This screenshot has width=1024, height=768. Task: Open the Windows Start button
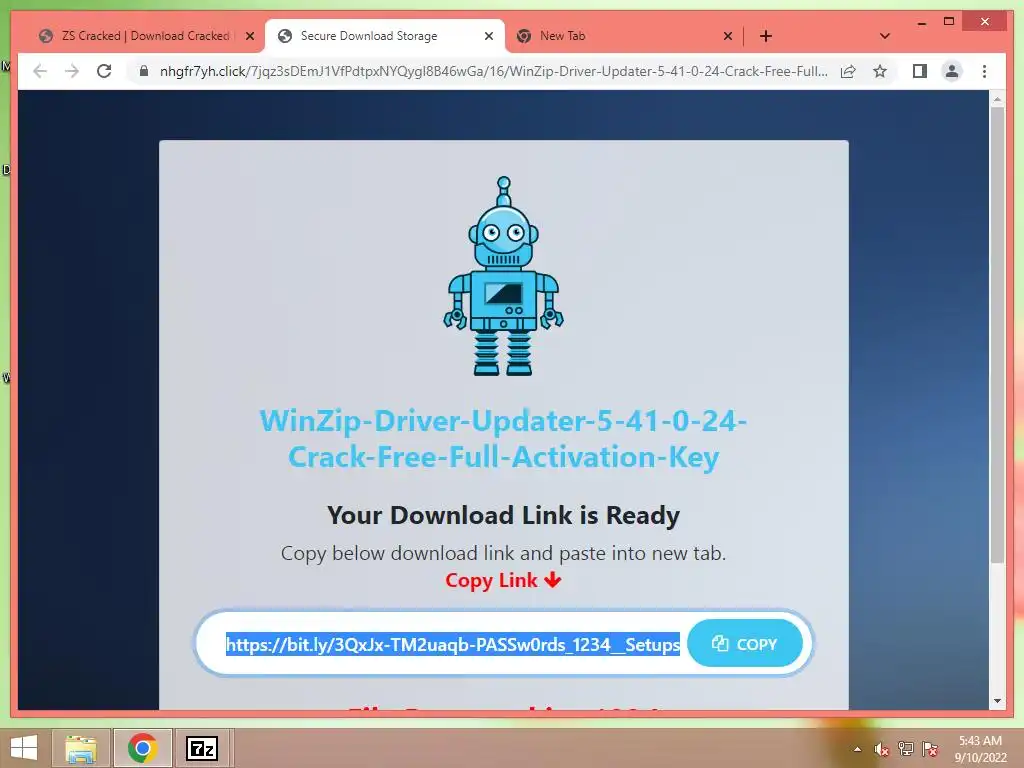click(24, 748)
